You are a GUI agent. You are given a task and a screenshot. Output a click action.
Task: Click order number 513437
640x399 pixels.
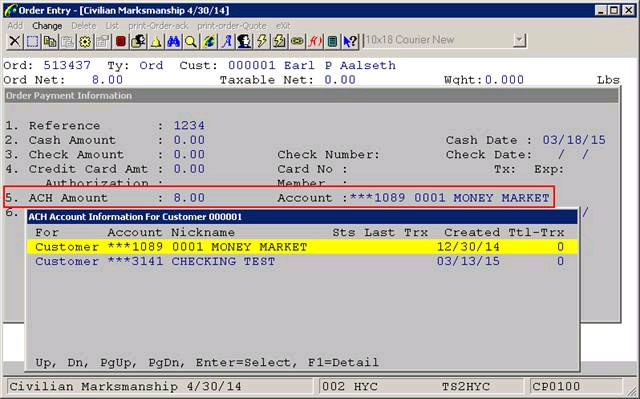point(67,65)
